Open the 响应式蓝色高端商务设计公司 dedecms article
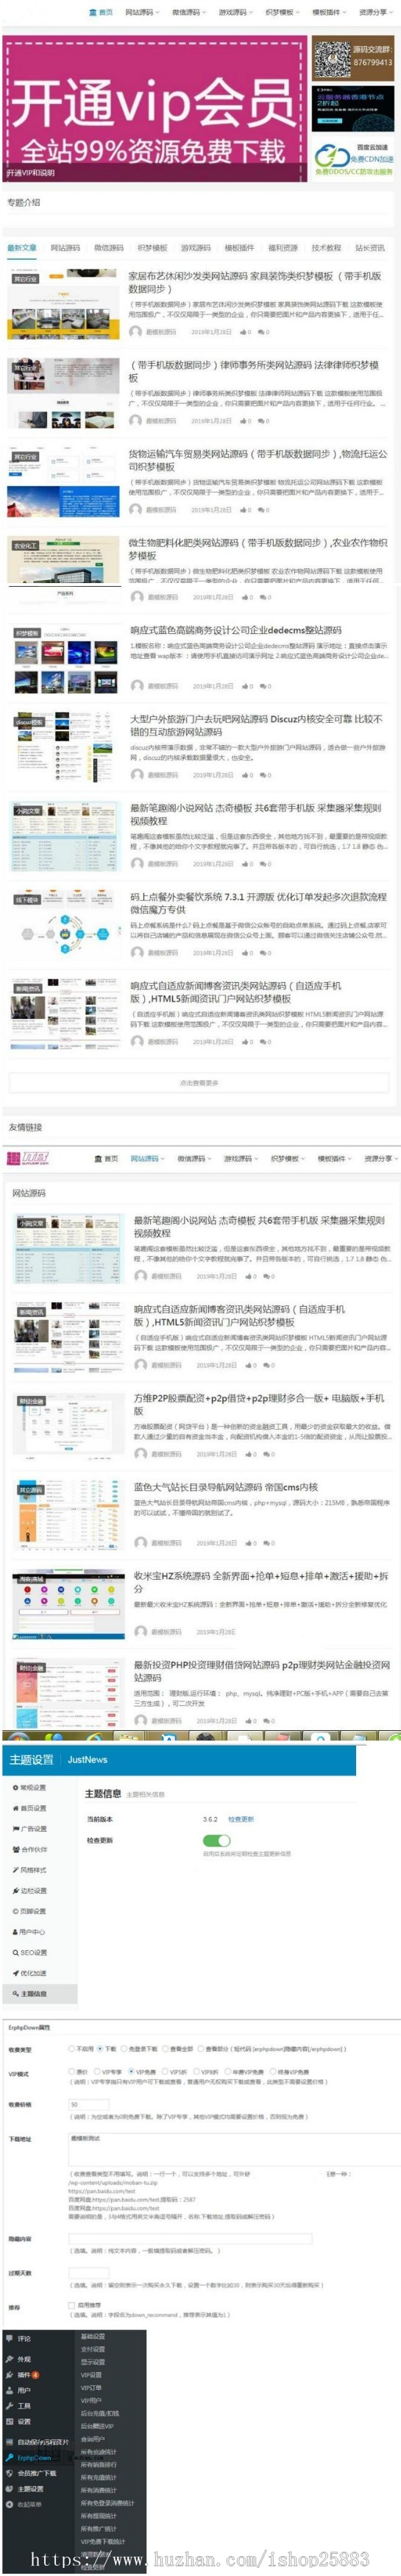The width and height of the screenshot is (401, 2576). tap(236, 630)
